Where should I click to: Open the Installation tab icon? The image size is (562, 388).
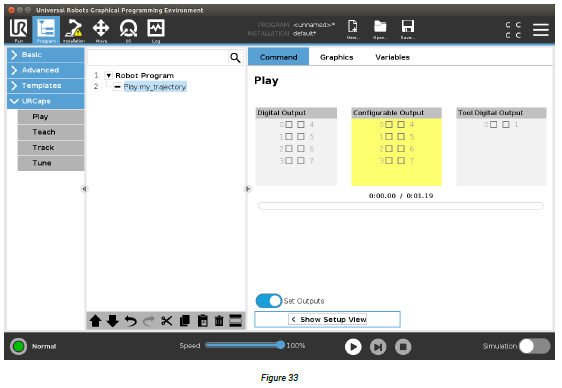(73, 29)
